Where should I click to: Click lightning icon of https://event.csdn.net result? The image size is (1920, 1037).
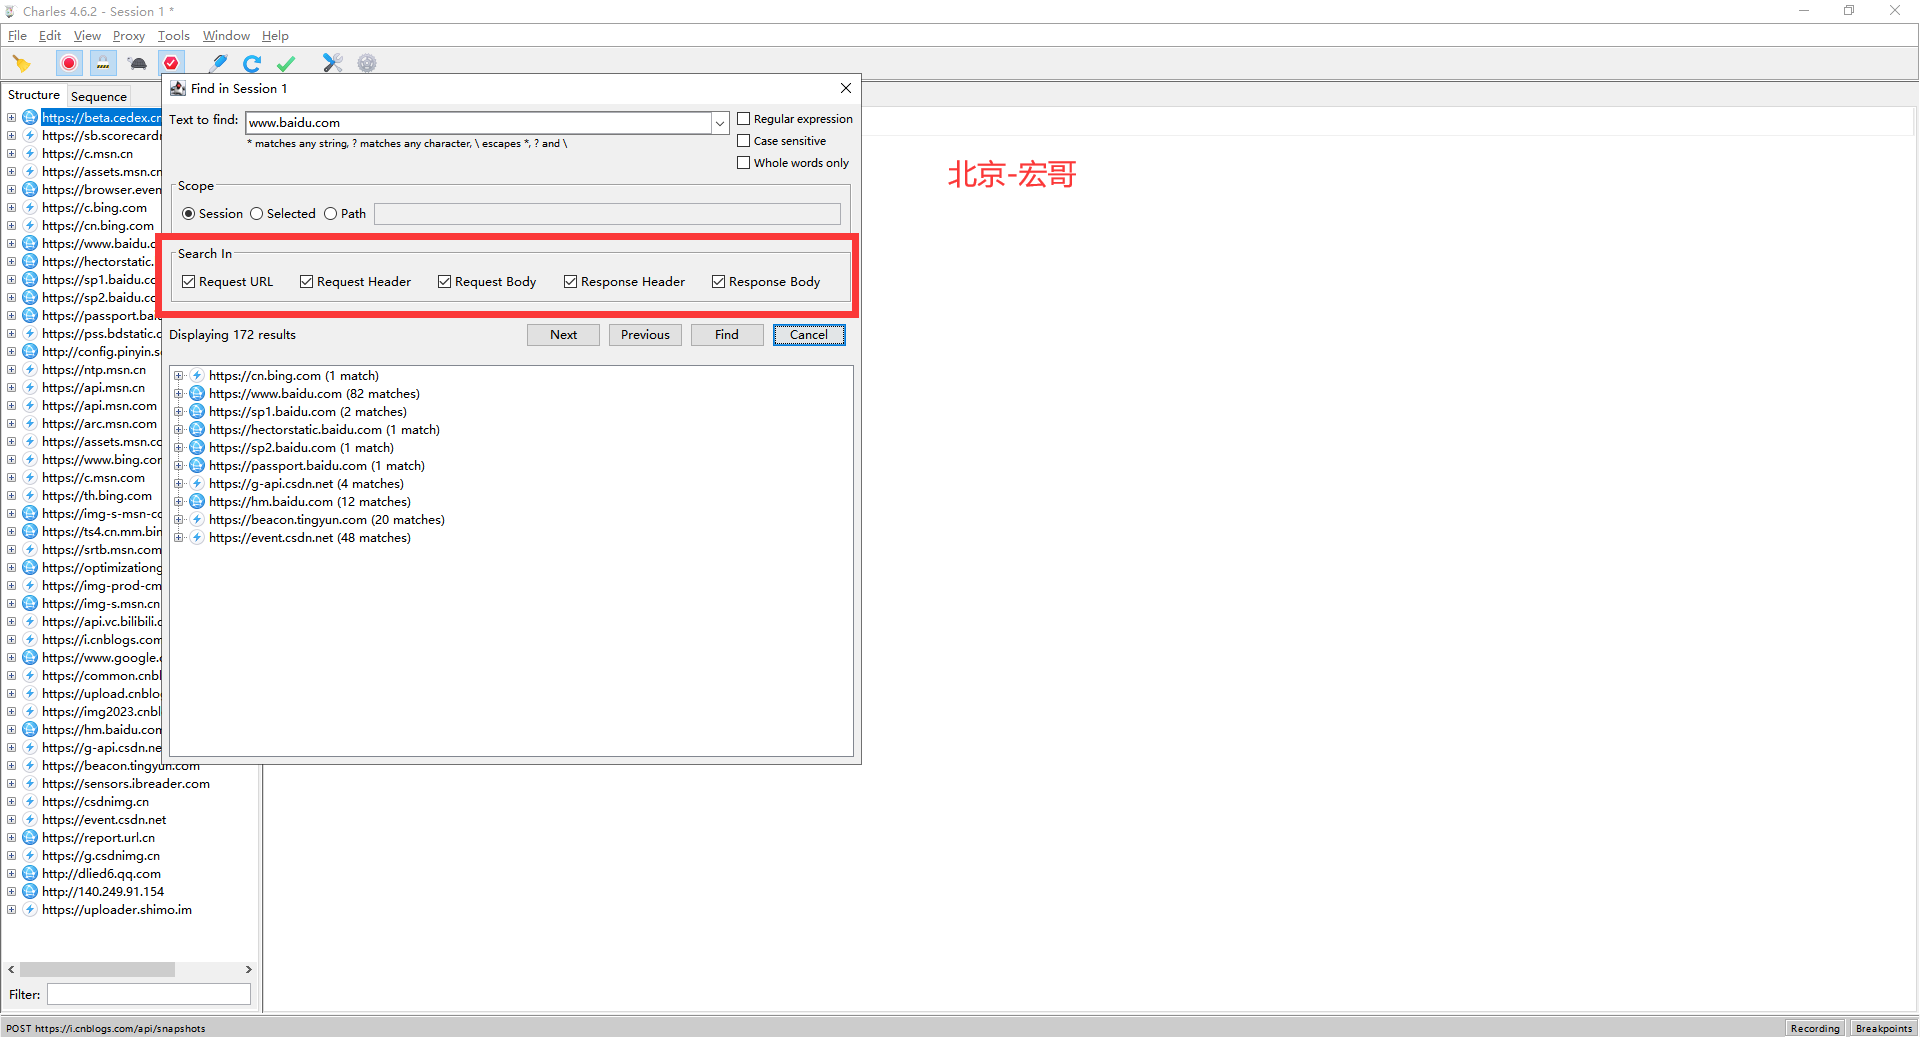(197, 538)
